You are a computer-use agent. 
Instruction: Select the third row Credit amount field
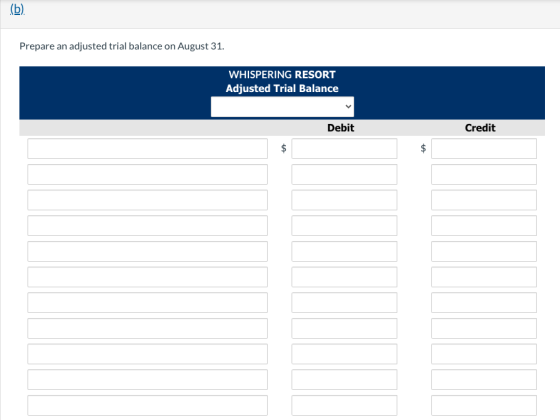point(484,200)
